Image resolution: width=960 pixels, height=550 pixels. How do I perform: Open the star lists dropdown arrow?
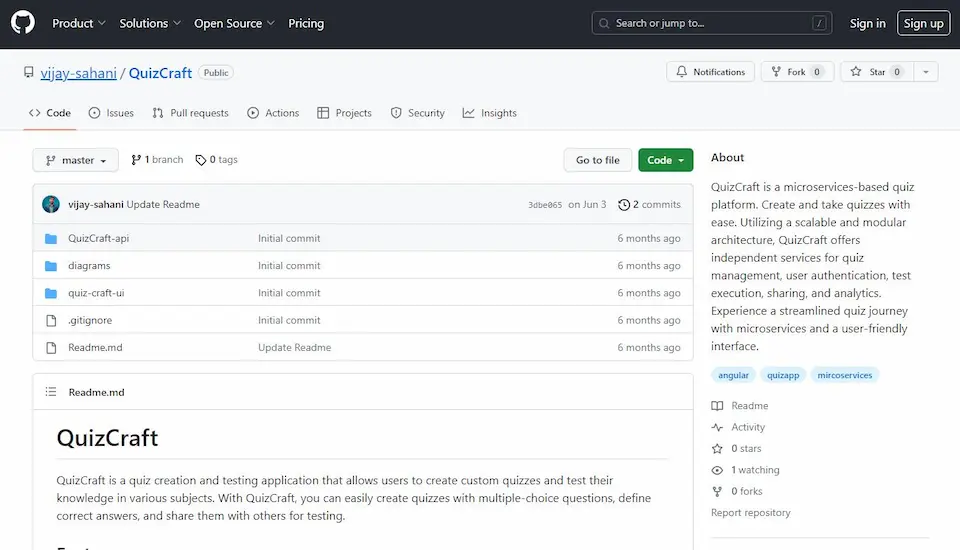tap(926, 72)
